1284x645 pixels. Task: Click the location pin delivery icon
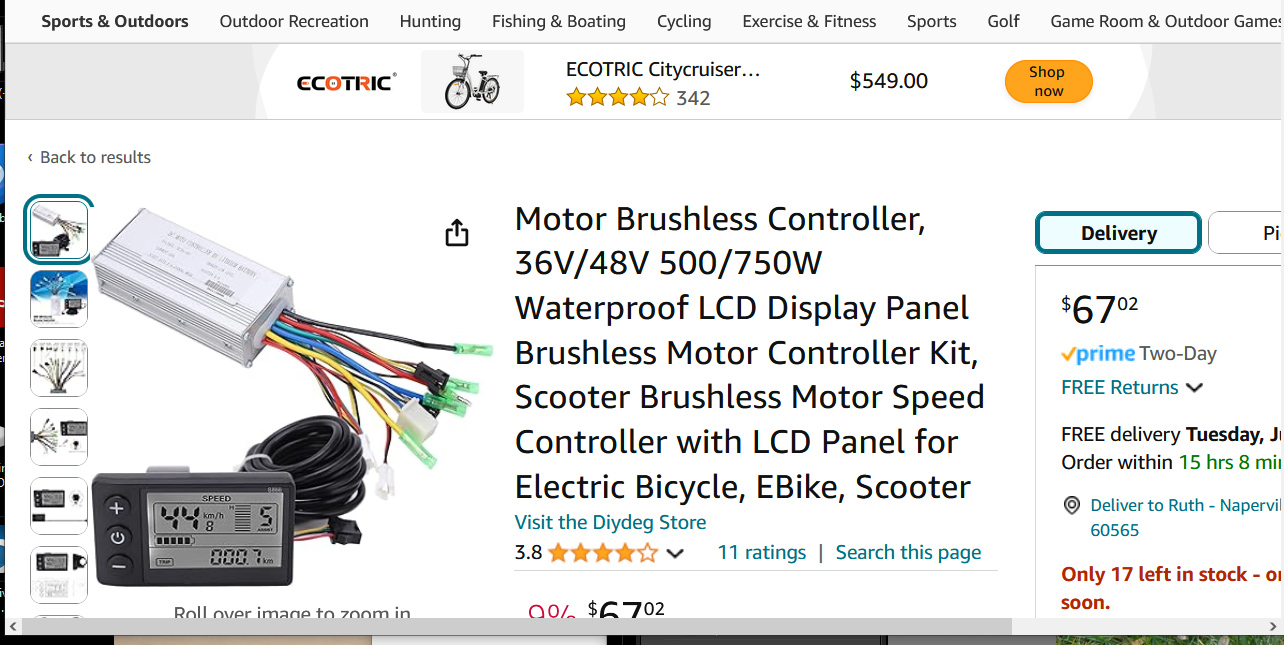pos(1072,505)
